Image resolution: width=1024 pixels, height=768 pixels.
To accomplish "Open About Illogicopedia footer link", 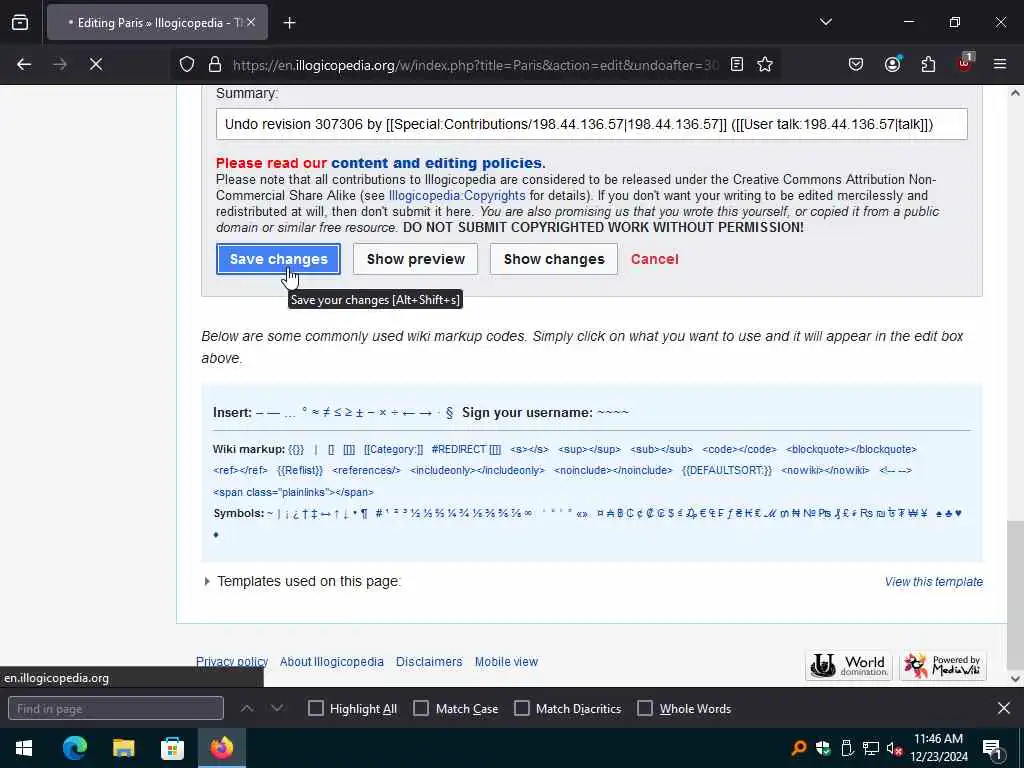I will click(x=332, y=662).
